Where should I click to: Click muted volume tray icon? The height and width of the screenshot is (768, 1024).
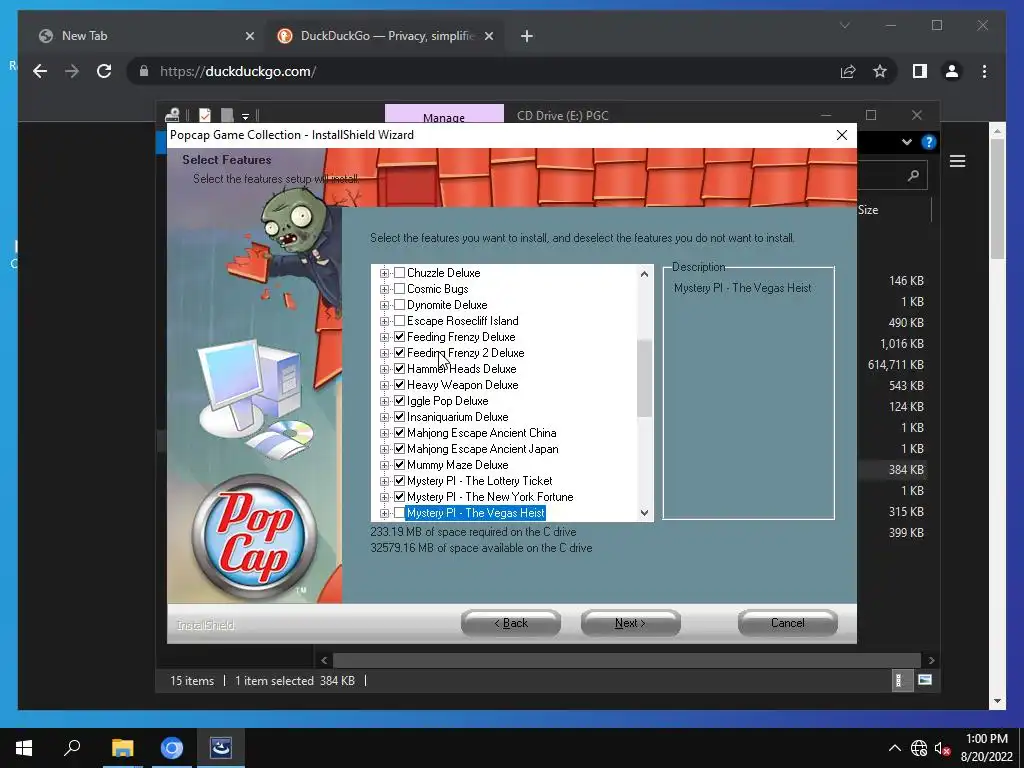pos(942,748)
